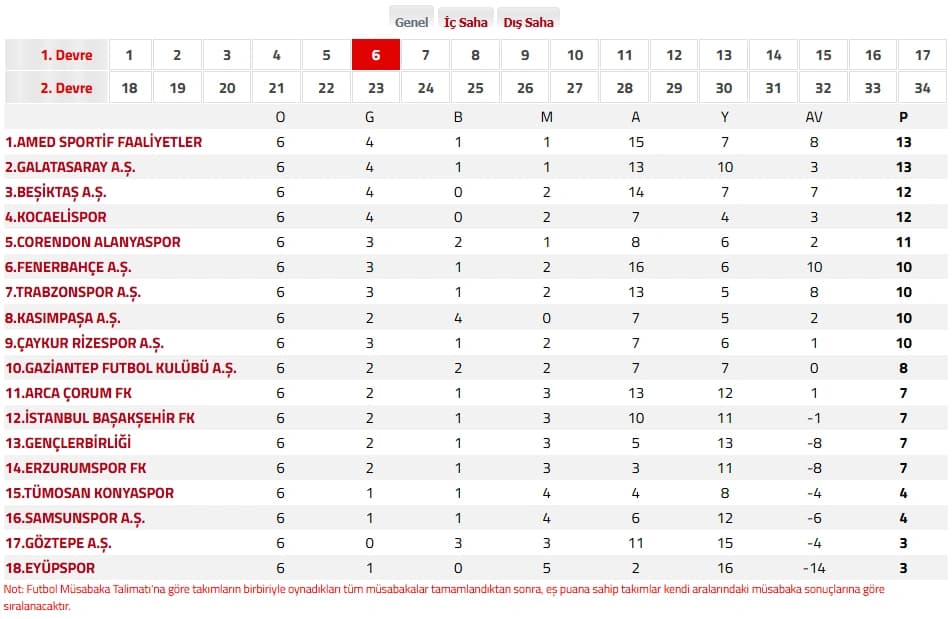Select week 1 of the season

pos(129,55)
